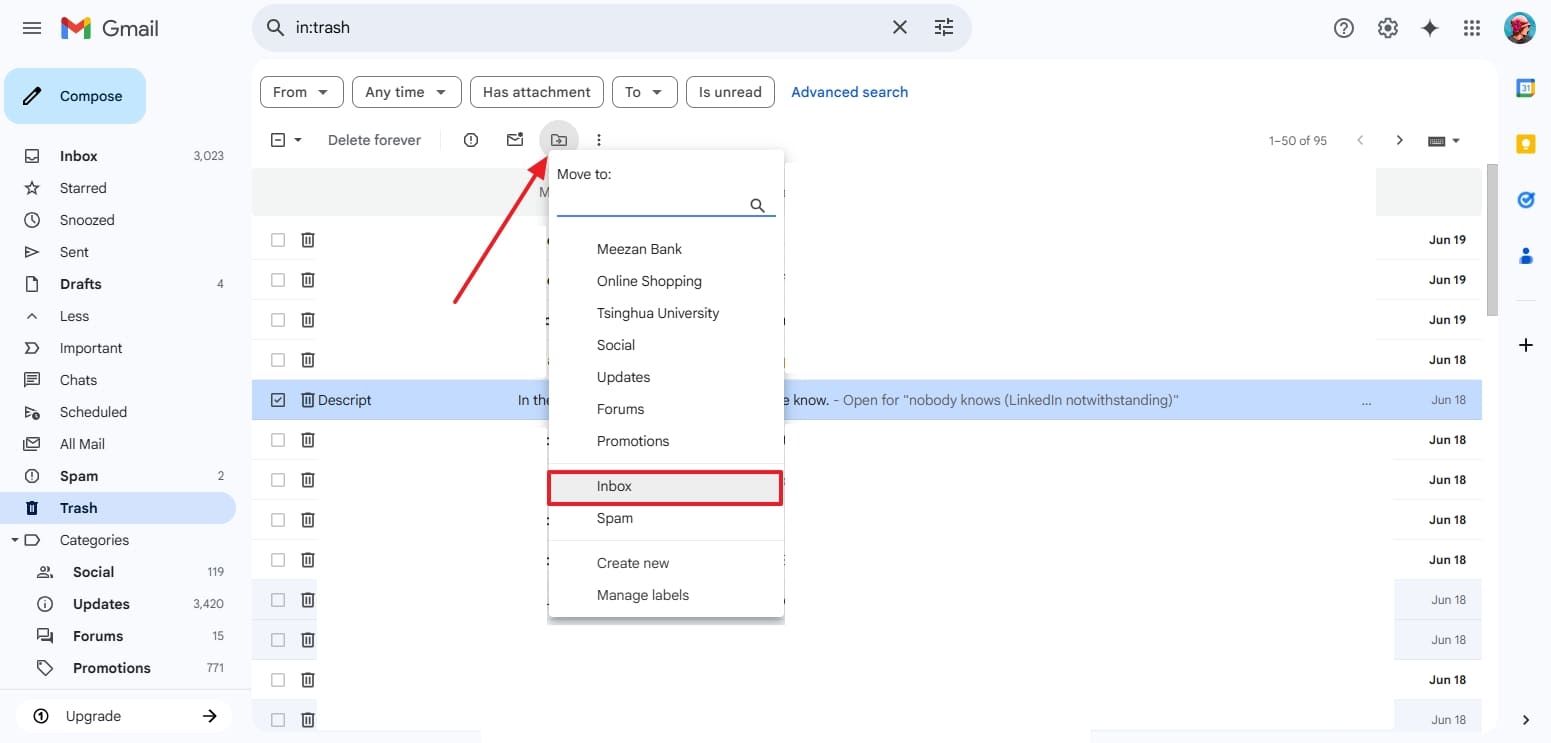Clear the search query using the X

coord(899,27)
